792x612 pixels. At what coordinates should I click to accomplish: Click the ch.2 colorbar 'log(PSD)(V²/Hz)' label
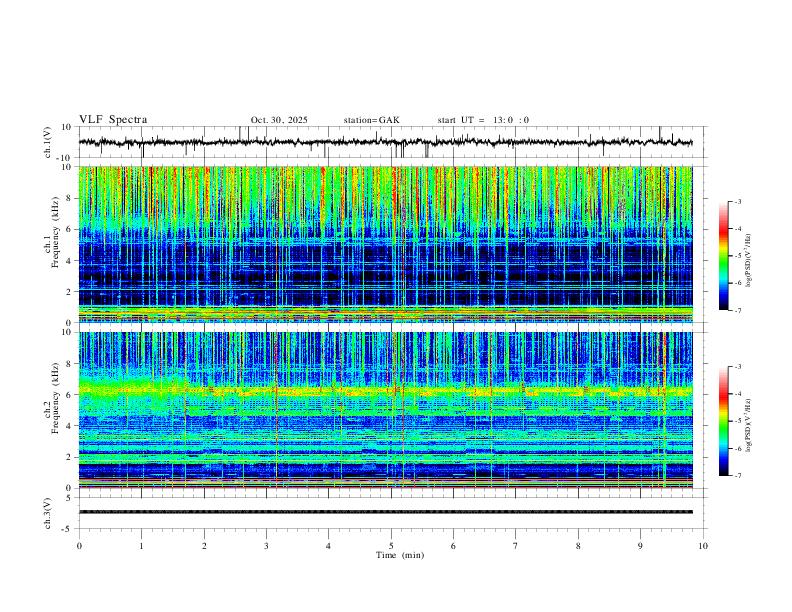pos(749,425)
